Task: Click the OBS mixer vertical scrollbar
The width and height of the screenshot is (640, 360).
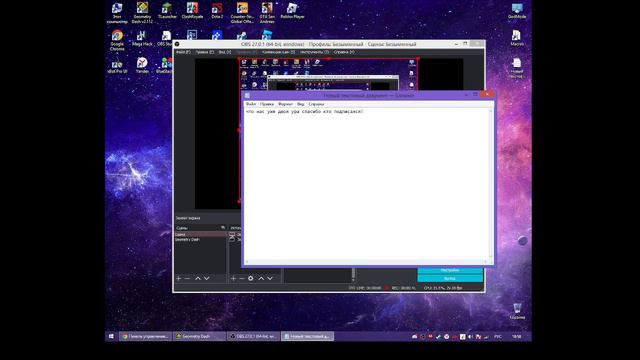Action: (x=353, y=274)
